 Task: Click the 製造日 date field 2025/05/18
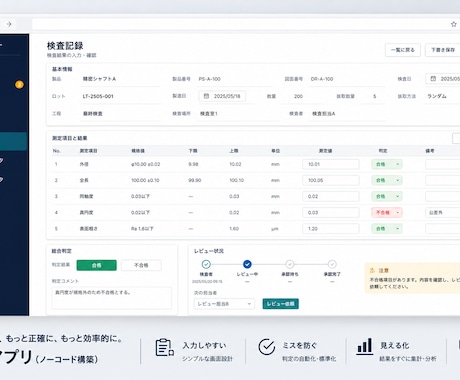click(x=222, y=96)
